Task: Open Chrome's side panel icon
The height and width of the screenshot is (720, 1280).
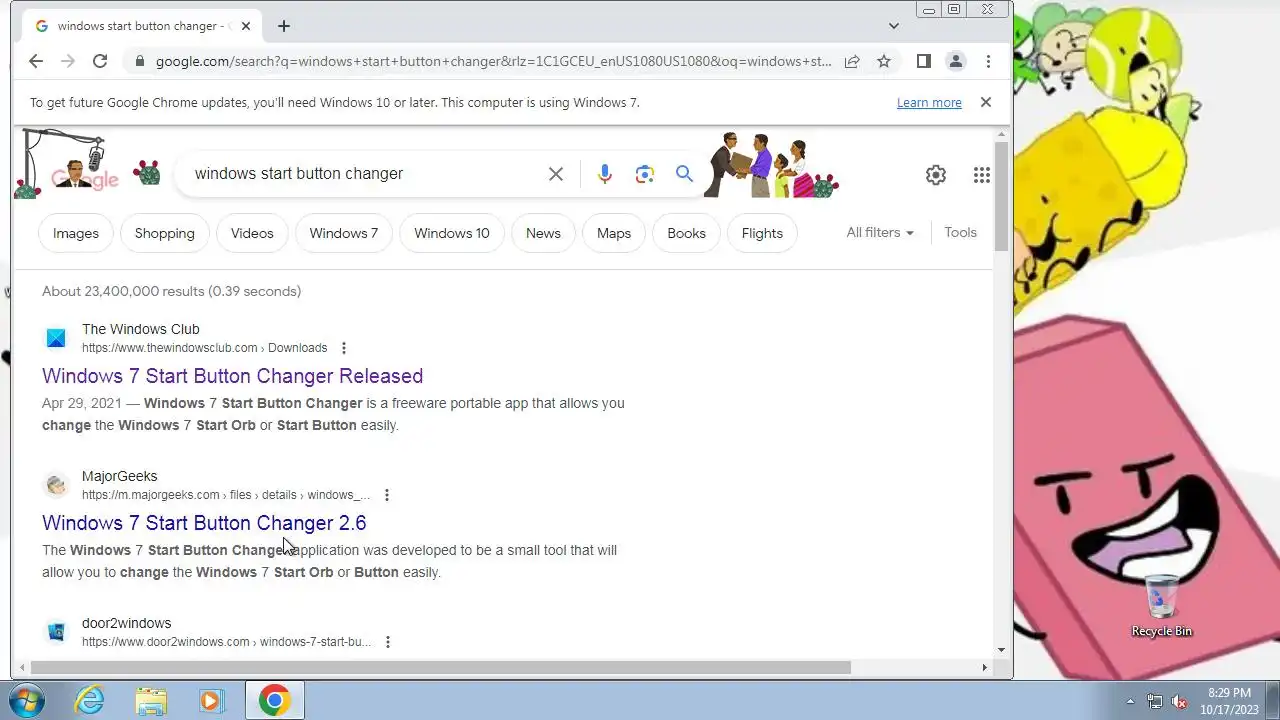Action: (924, 61)
